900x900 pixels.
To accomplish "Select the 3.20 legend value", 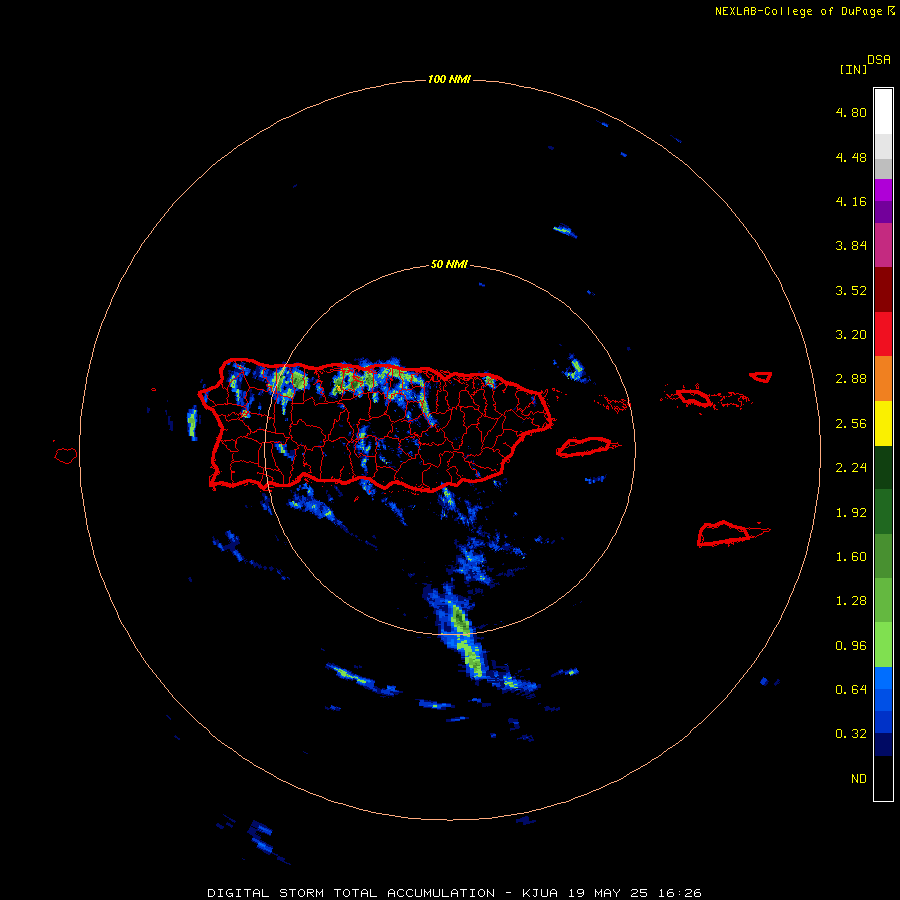I will [851, 335].
